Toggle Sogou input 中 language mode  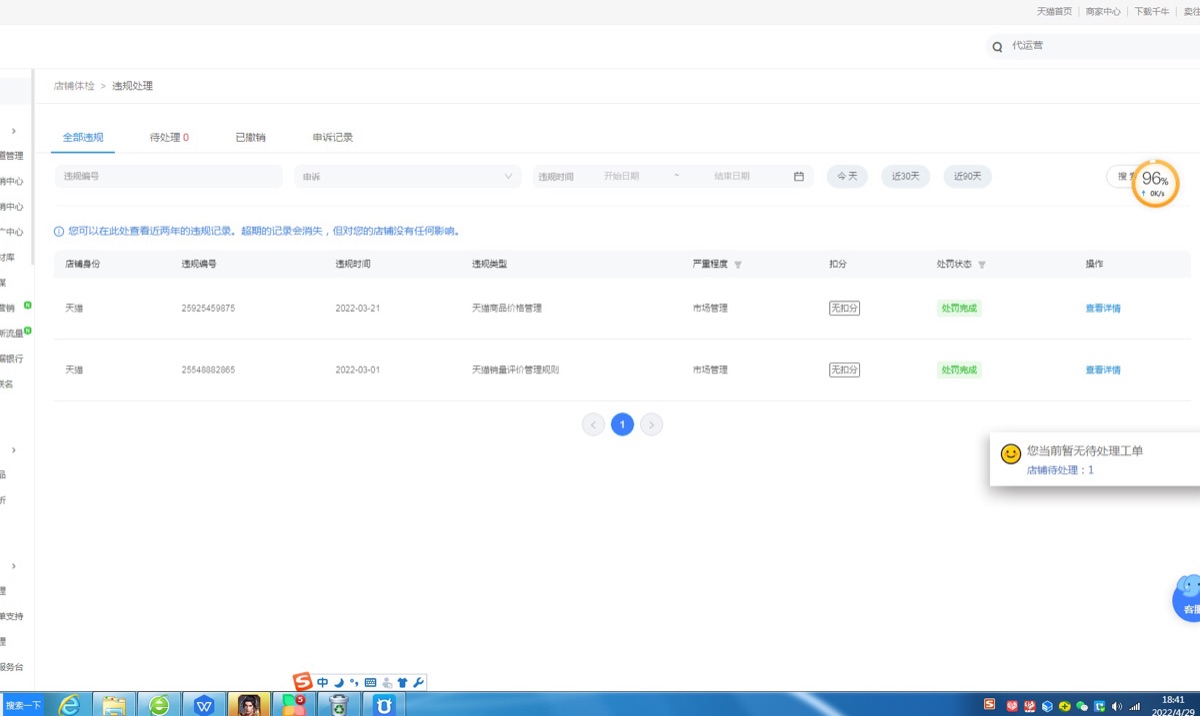(323, 682)
